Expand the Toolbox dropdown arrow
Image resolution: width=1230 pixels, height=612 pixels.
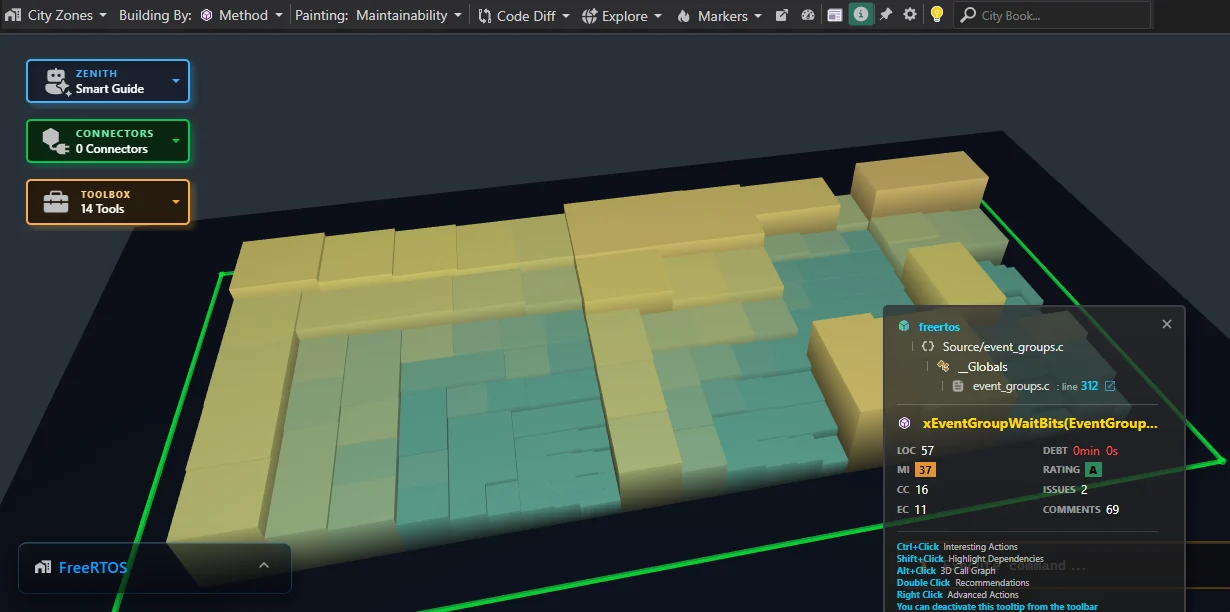[x=176, y=202]
